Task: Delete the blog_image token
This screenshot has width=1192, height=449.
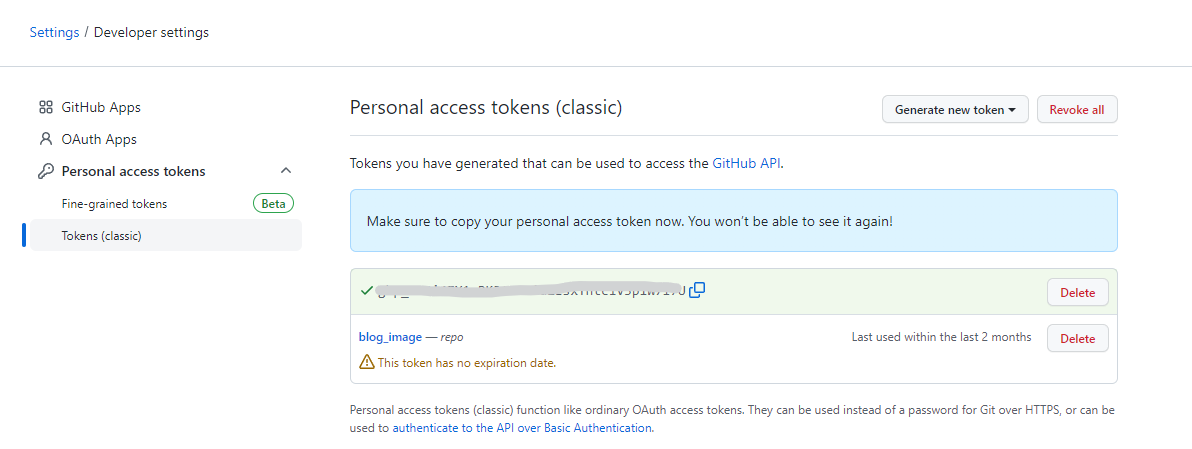Action: pos(1077,338)
